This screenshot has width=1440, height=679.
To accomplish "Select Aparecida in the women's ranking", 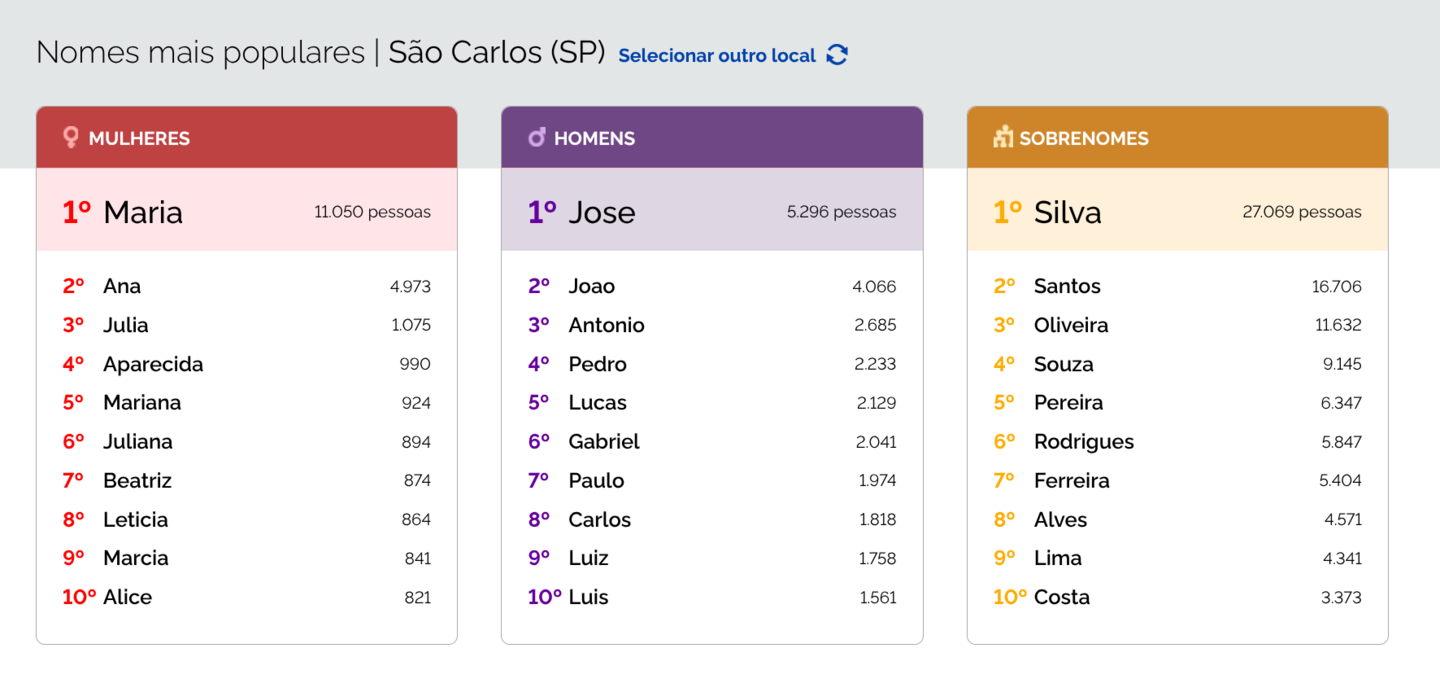I will (153, 364).
